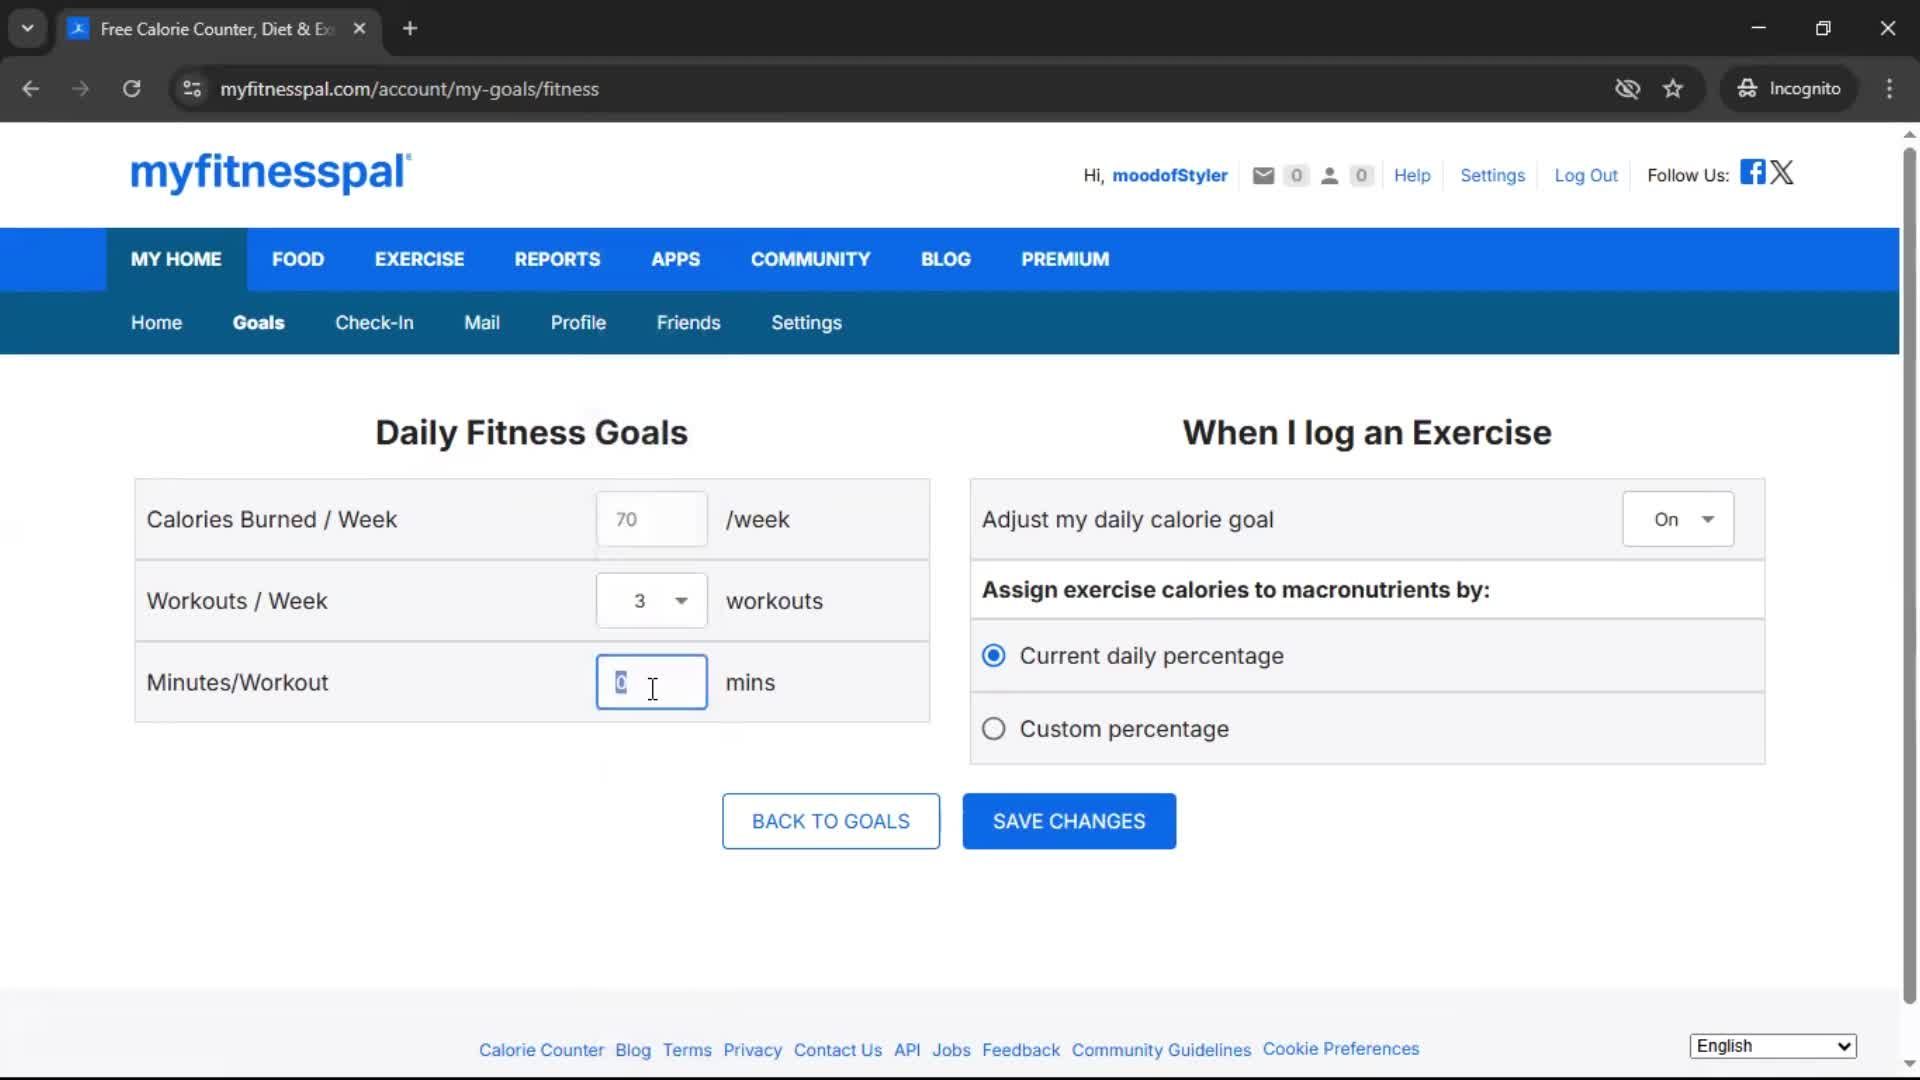Image resolution: width=1920 pixels, height=1080 pixels.
Task: Open the API footer link
Action: tap(907, 1050)
